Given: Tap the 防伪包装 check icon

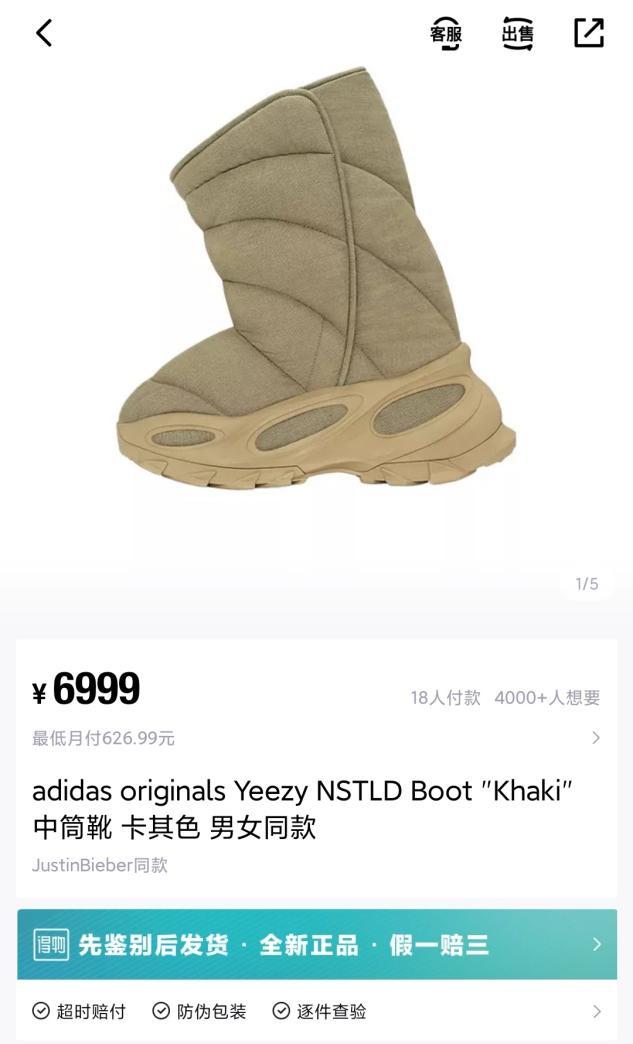Looking at the screenshot, I should (161, 1011).
